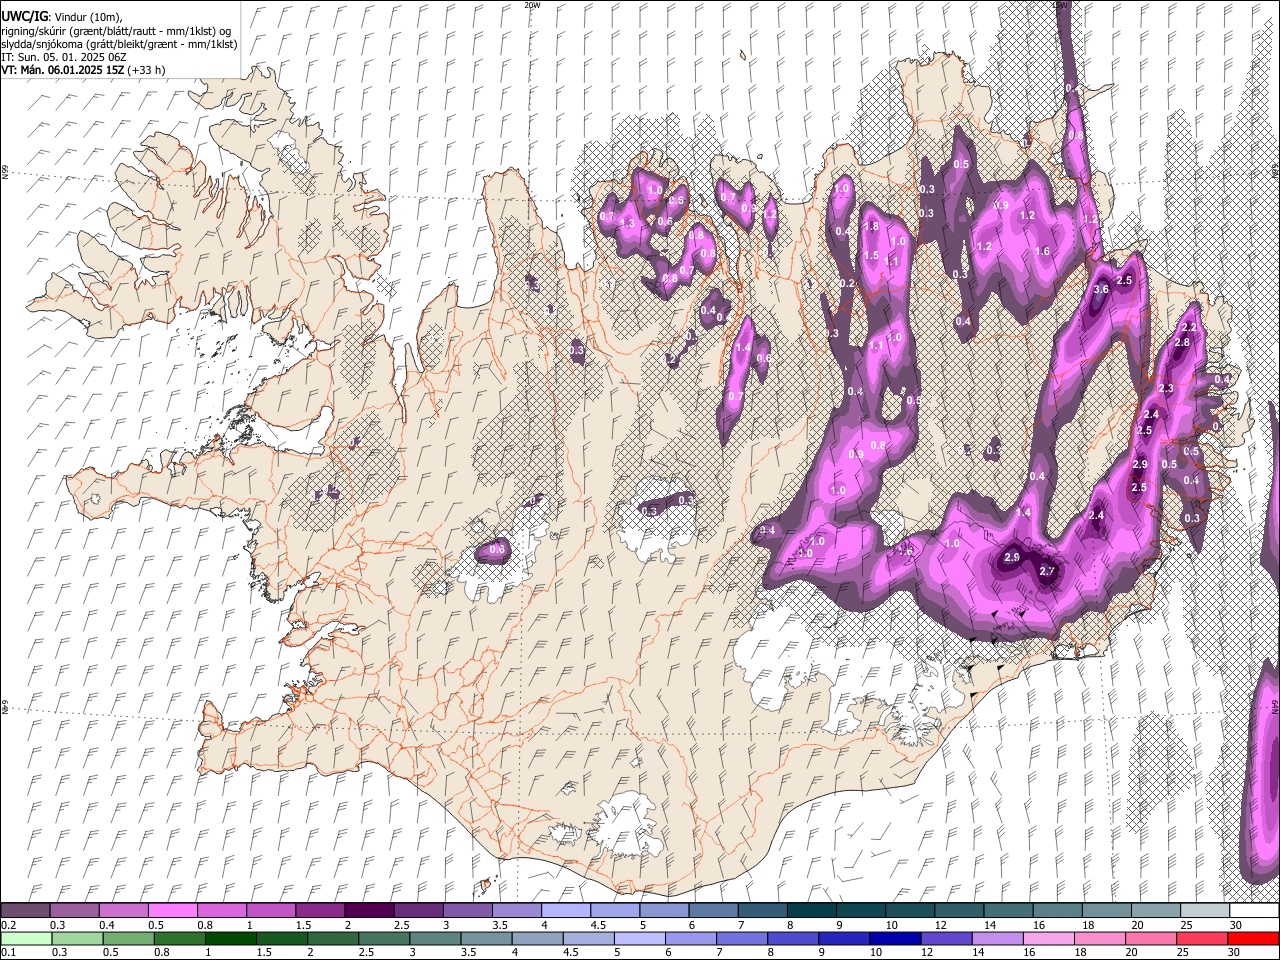Pick the 12 violet swatch in rain scale

click(946, 939)
